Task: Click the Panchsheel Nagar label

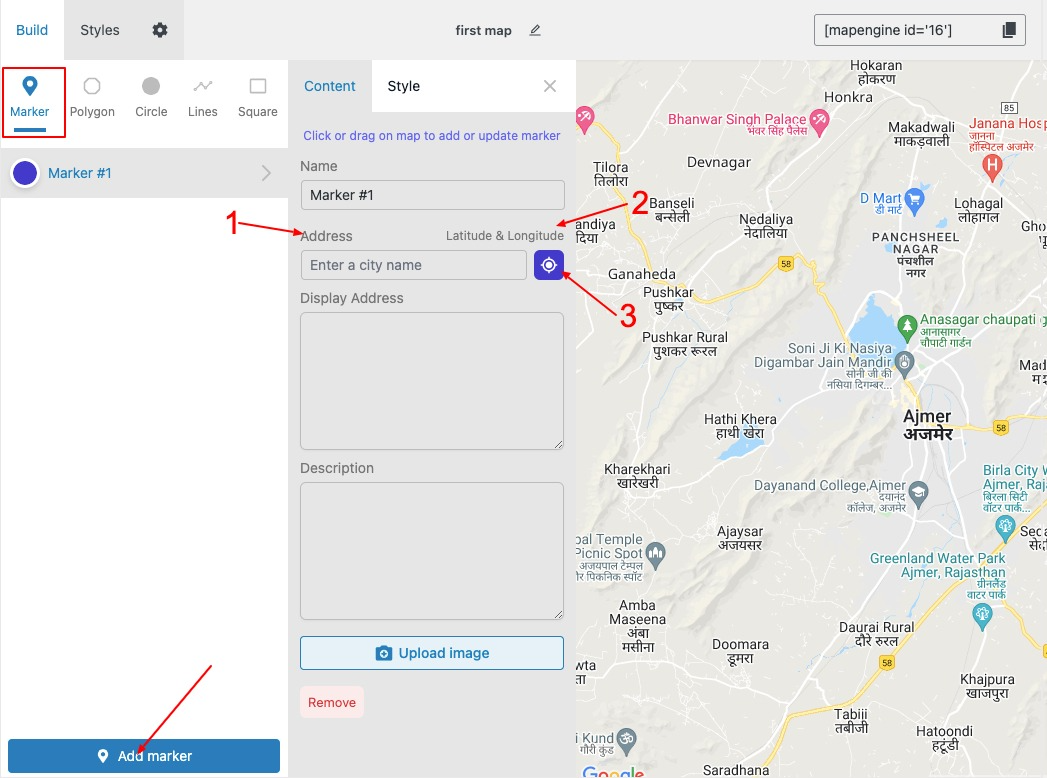Action: click(x=915, y=254)
